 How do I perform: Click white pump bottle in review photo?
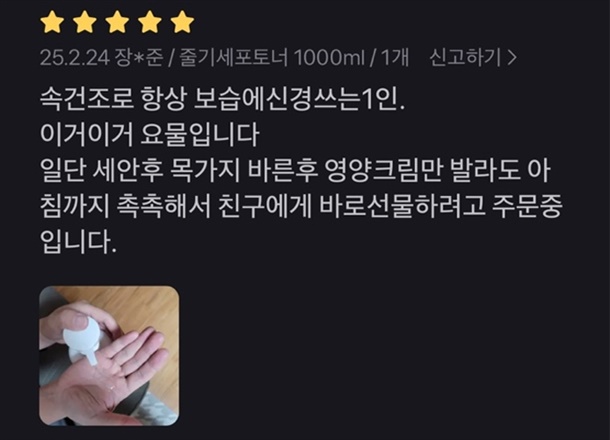point(82,339)
